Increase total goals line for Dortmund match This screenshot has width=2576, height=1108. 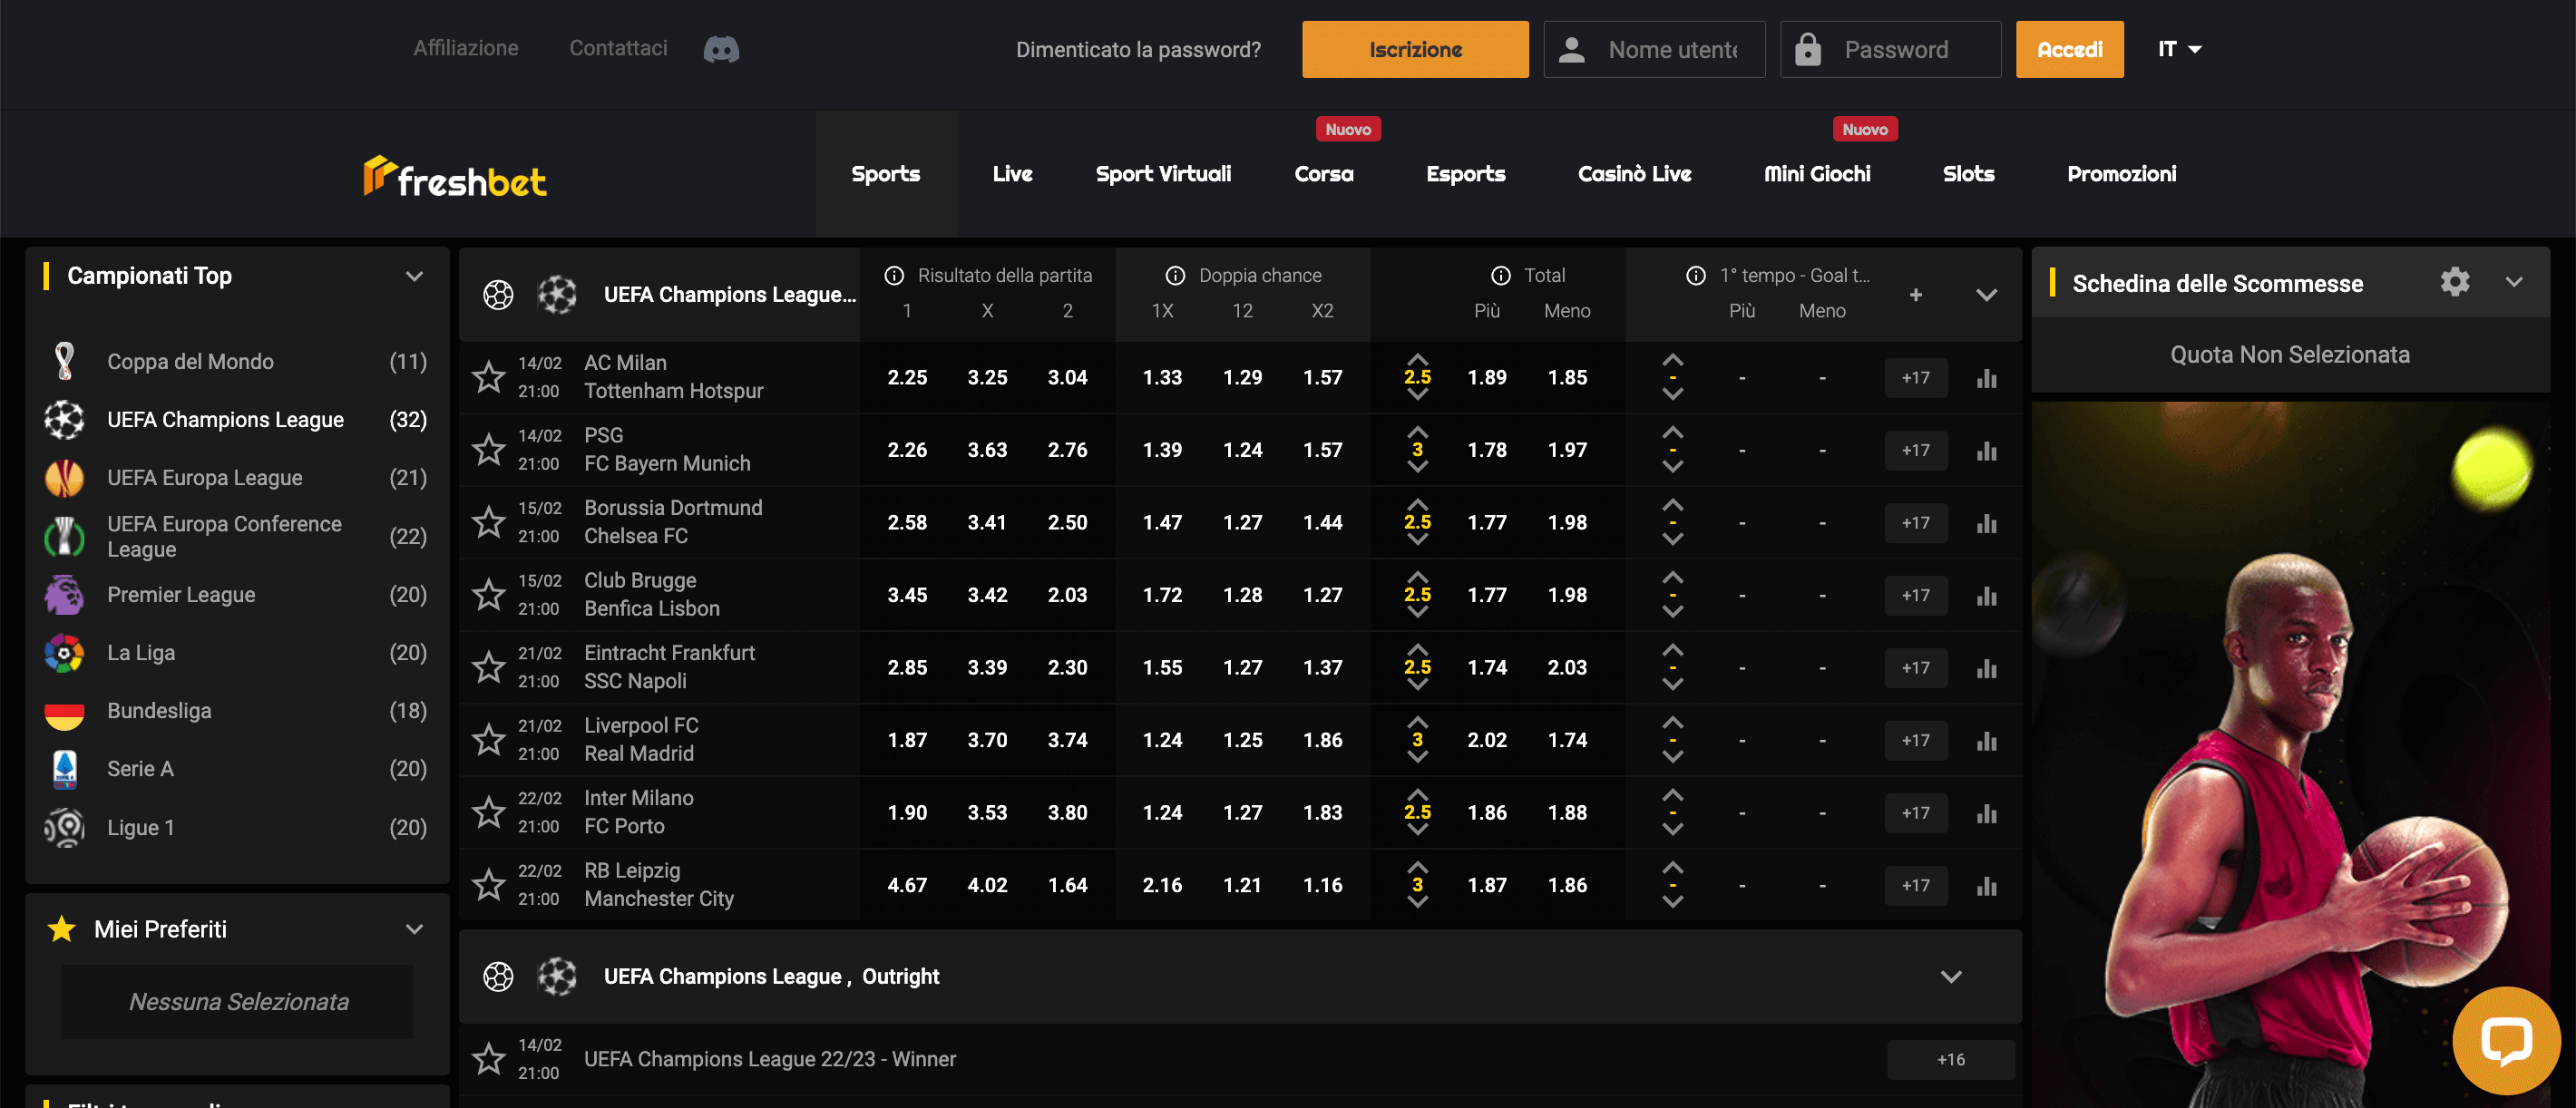(x=1417, y=504)
